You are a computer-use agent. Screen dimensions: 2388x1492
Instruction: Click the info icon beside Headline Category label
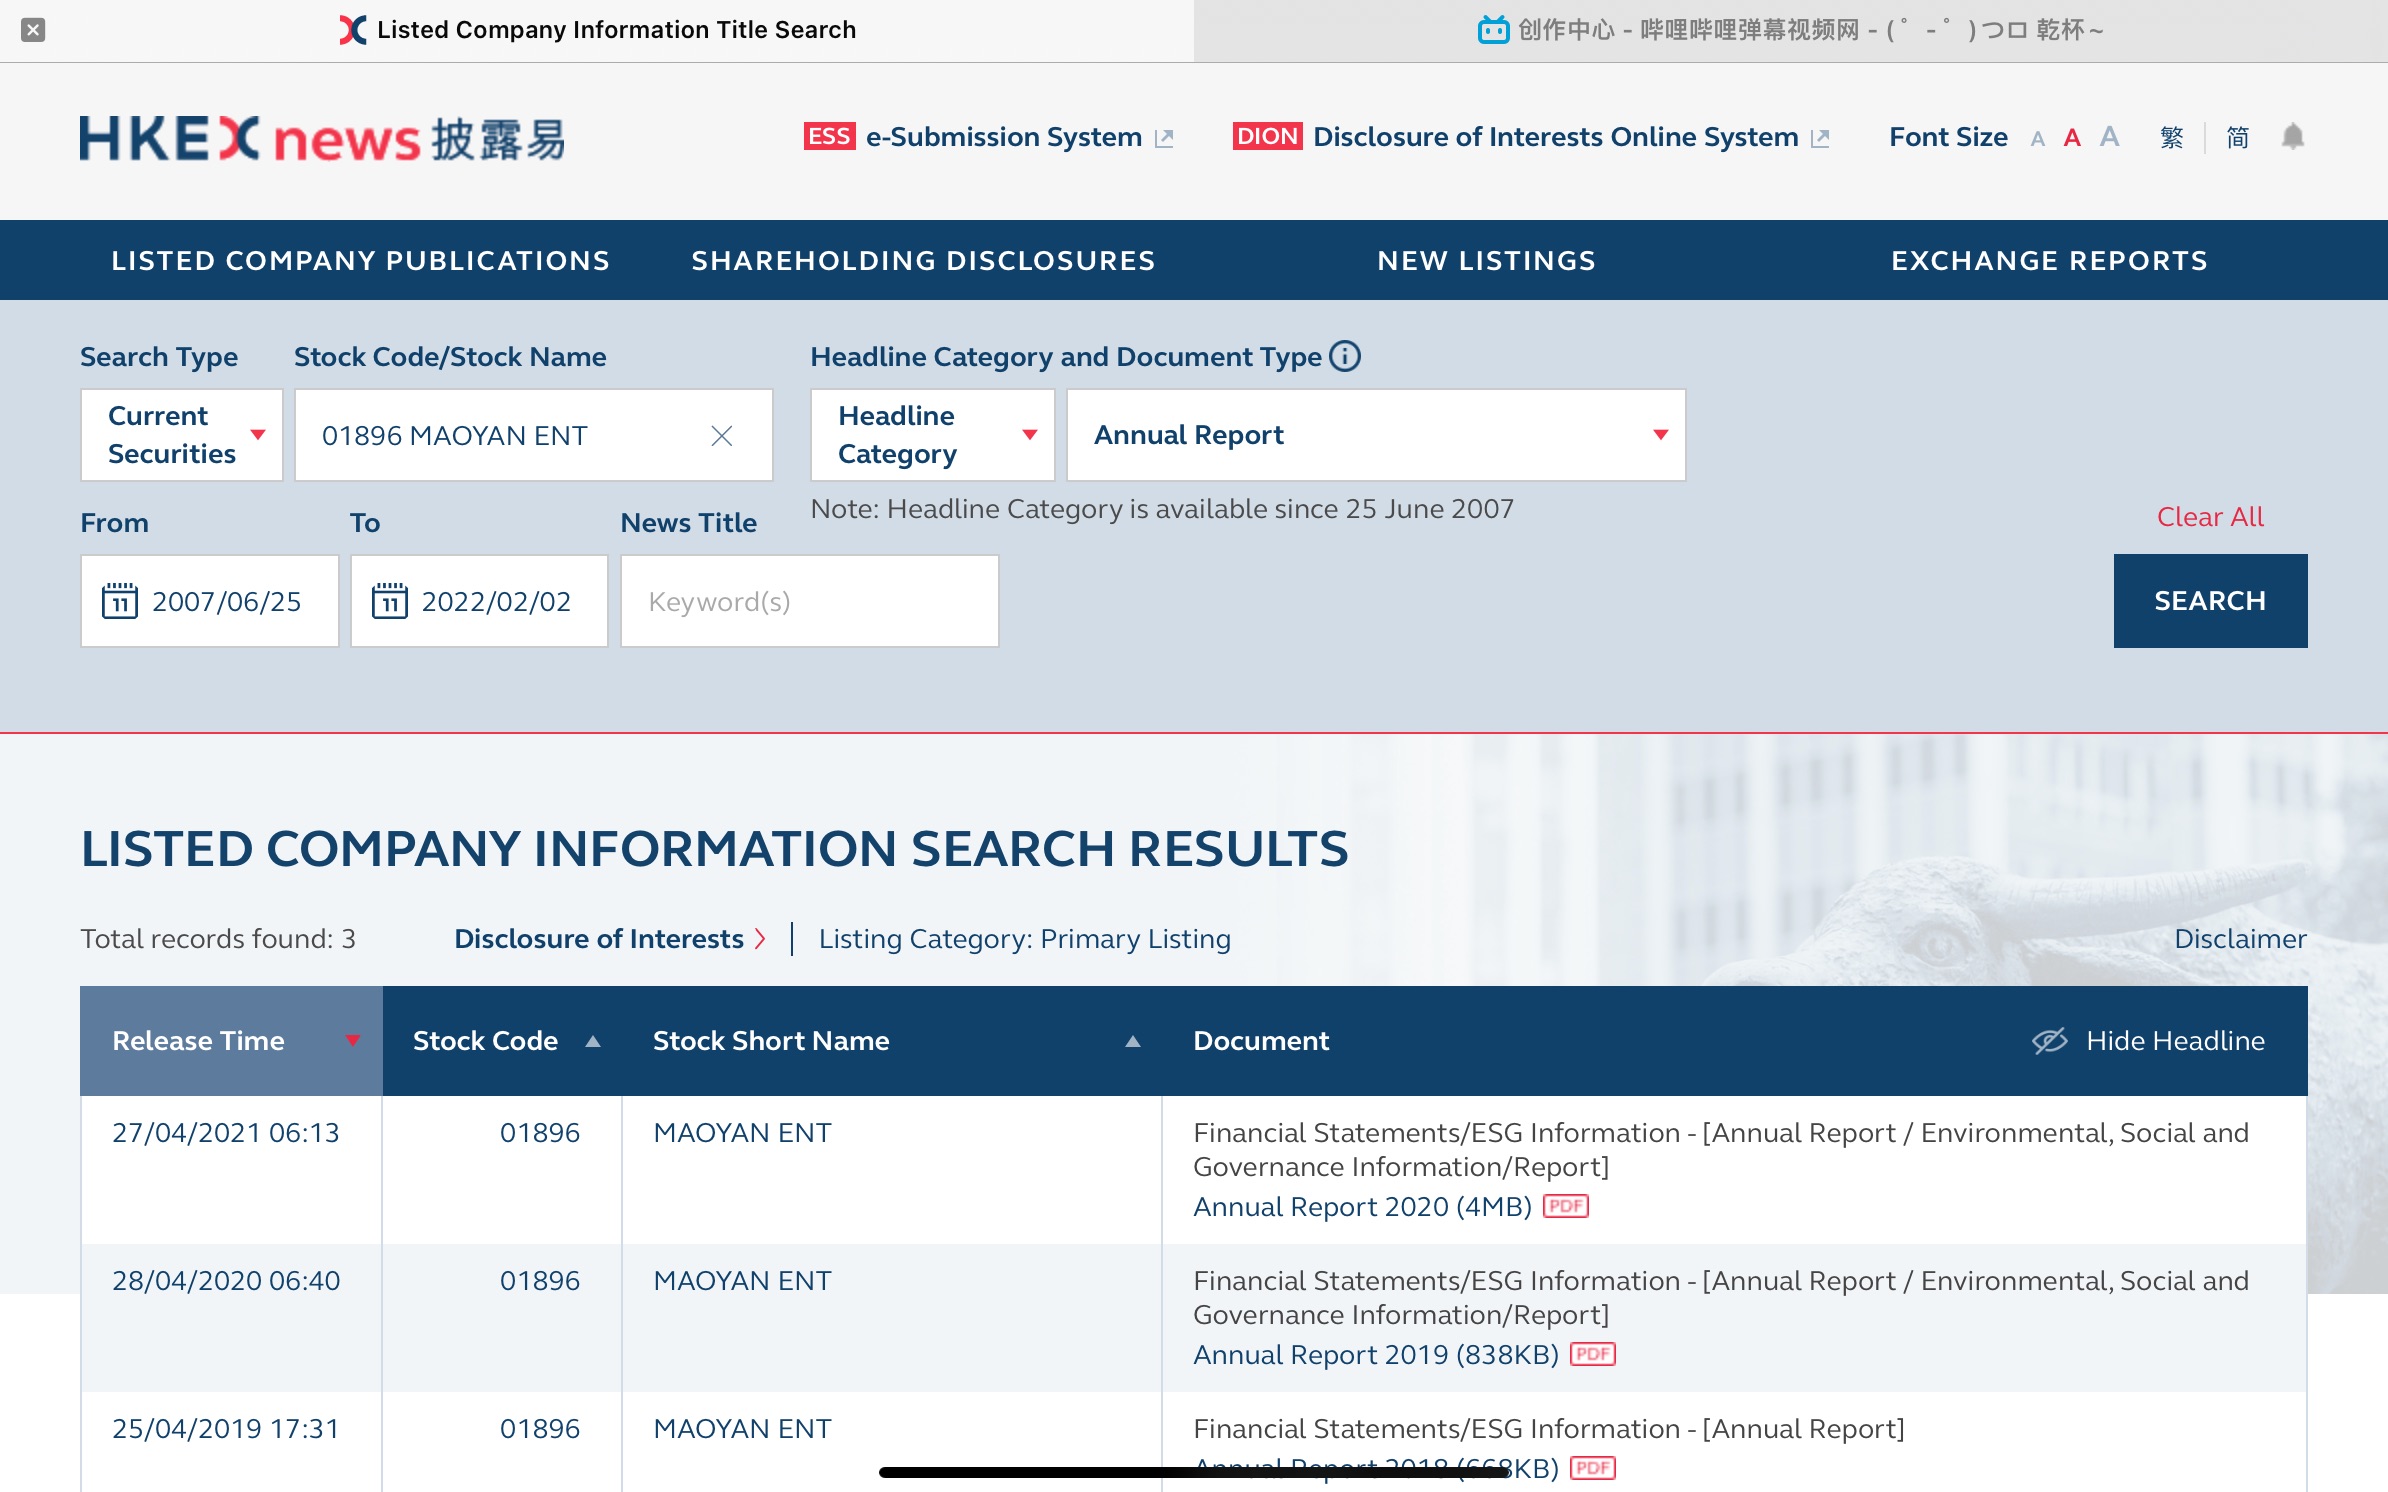(x=1345, y=356)
